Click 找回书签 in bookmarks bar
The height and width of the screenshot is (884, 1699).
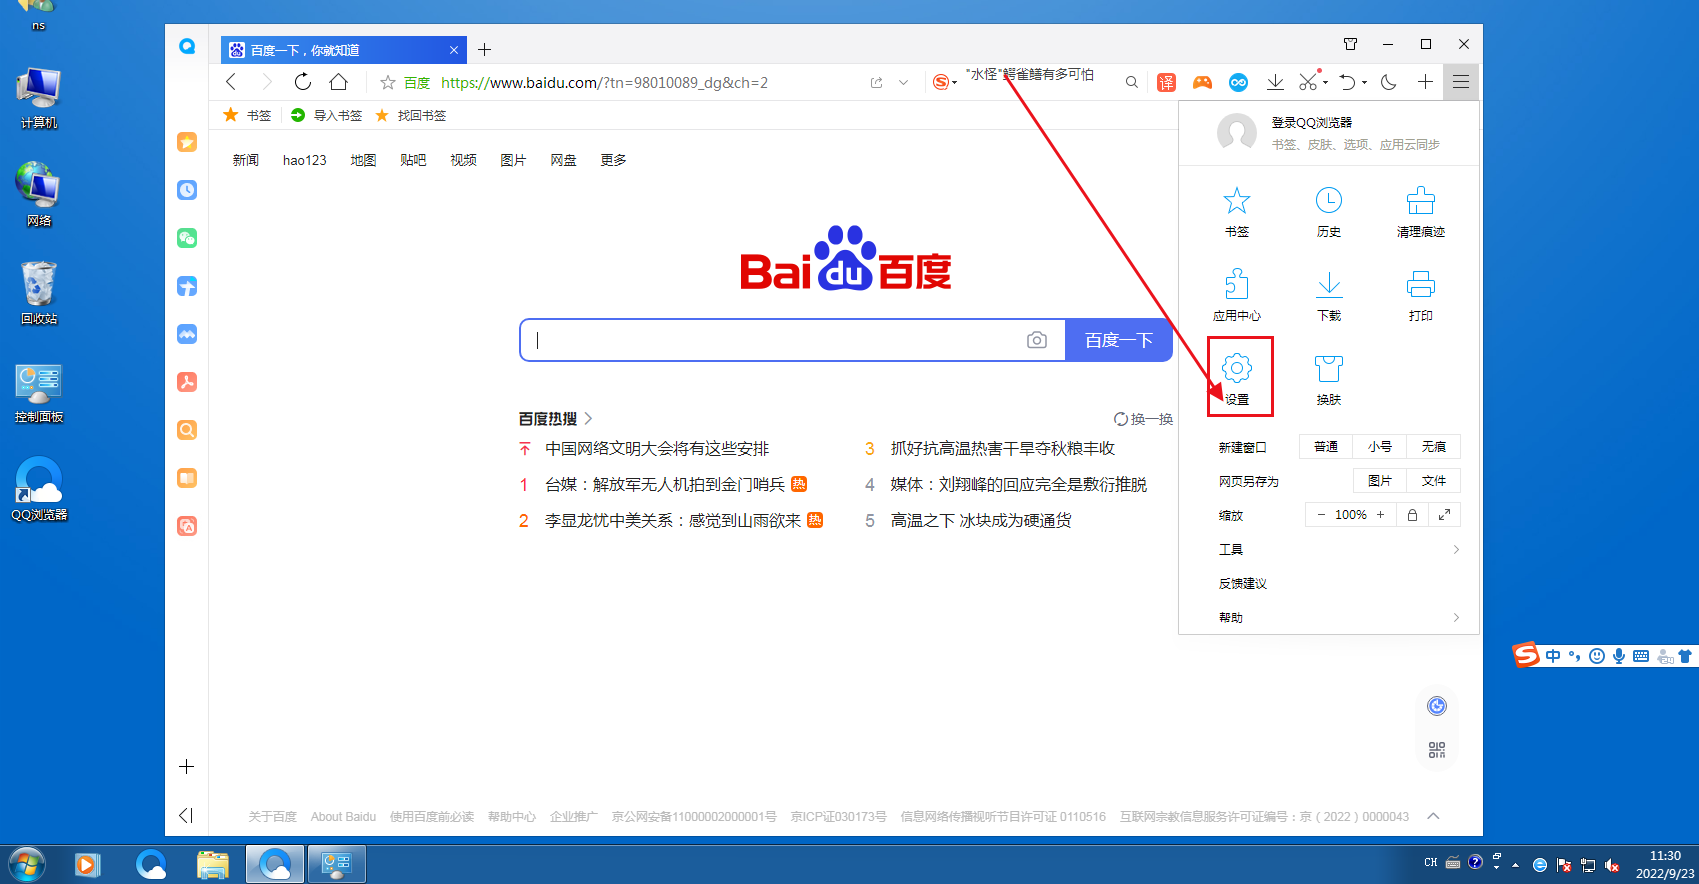click(411, 115)
